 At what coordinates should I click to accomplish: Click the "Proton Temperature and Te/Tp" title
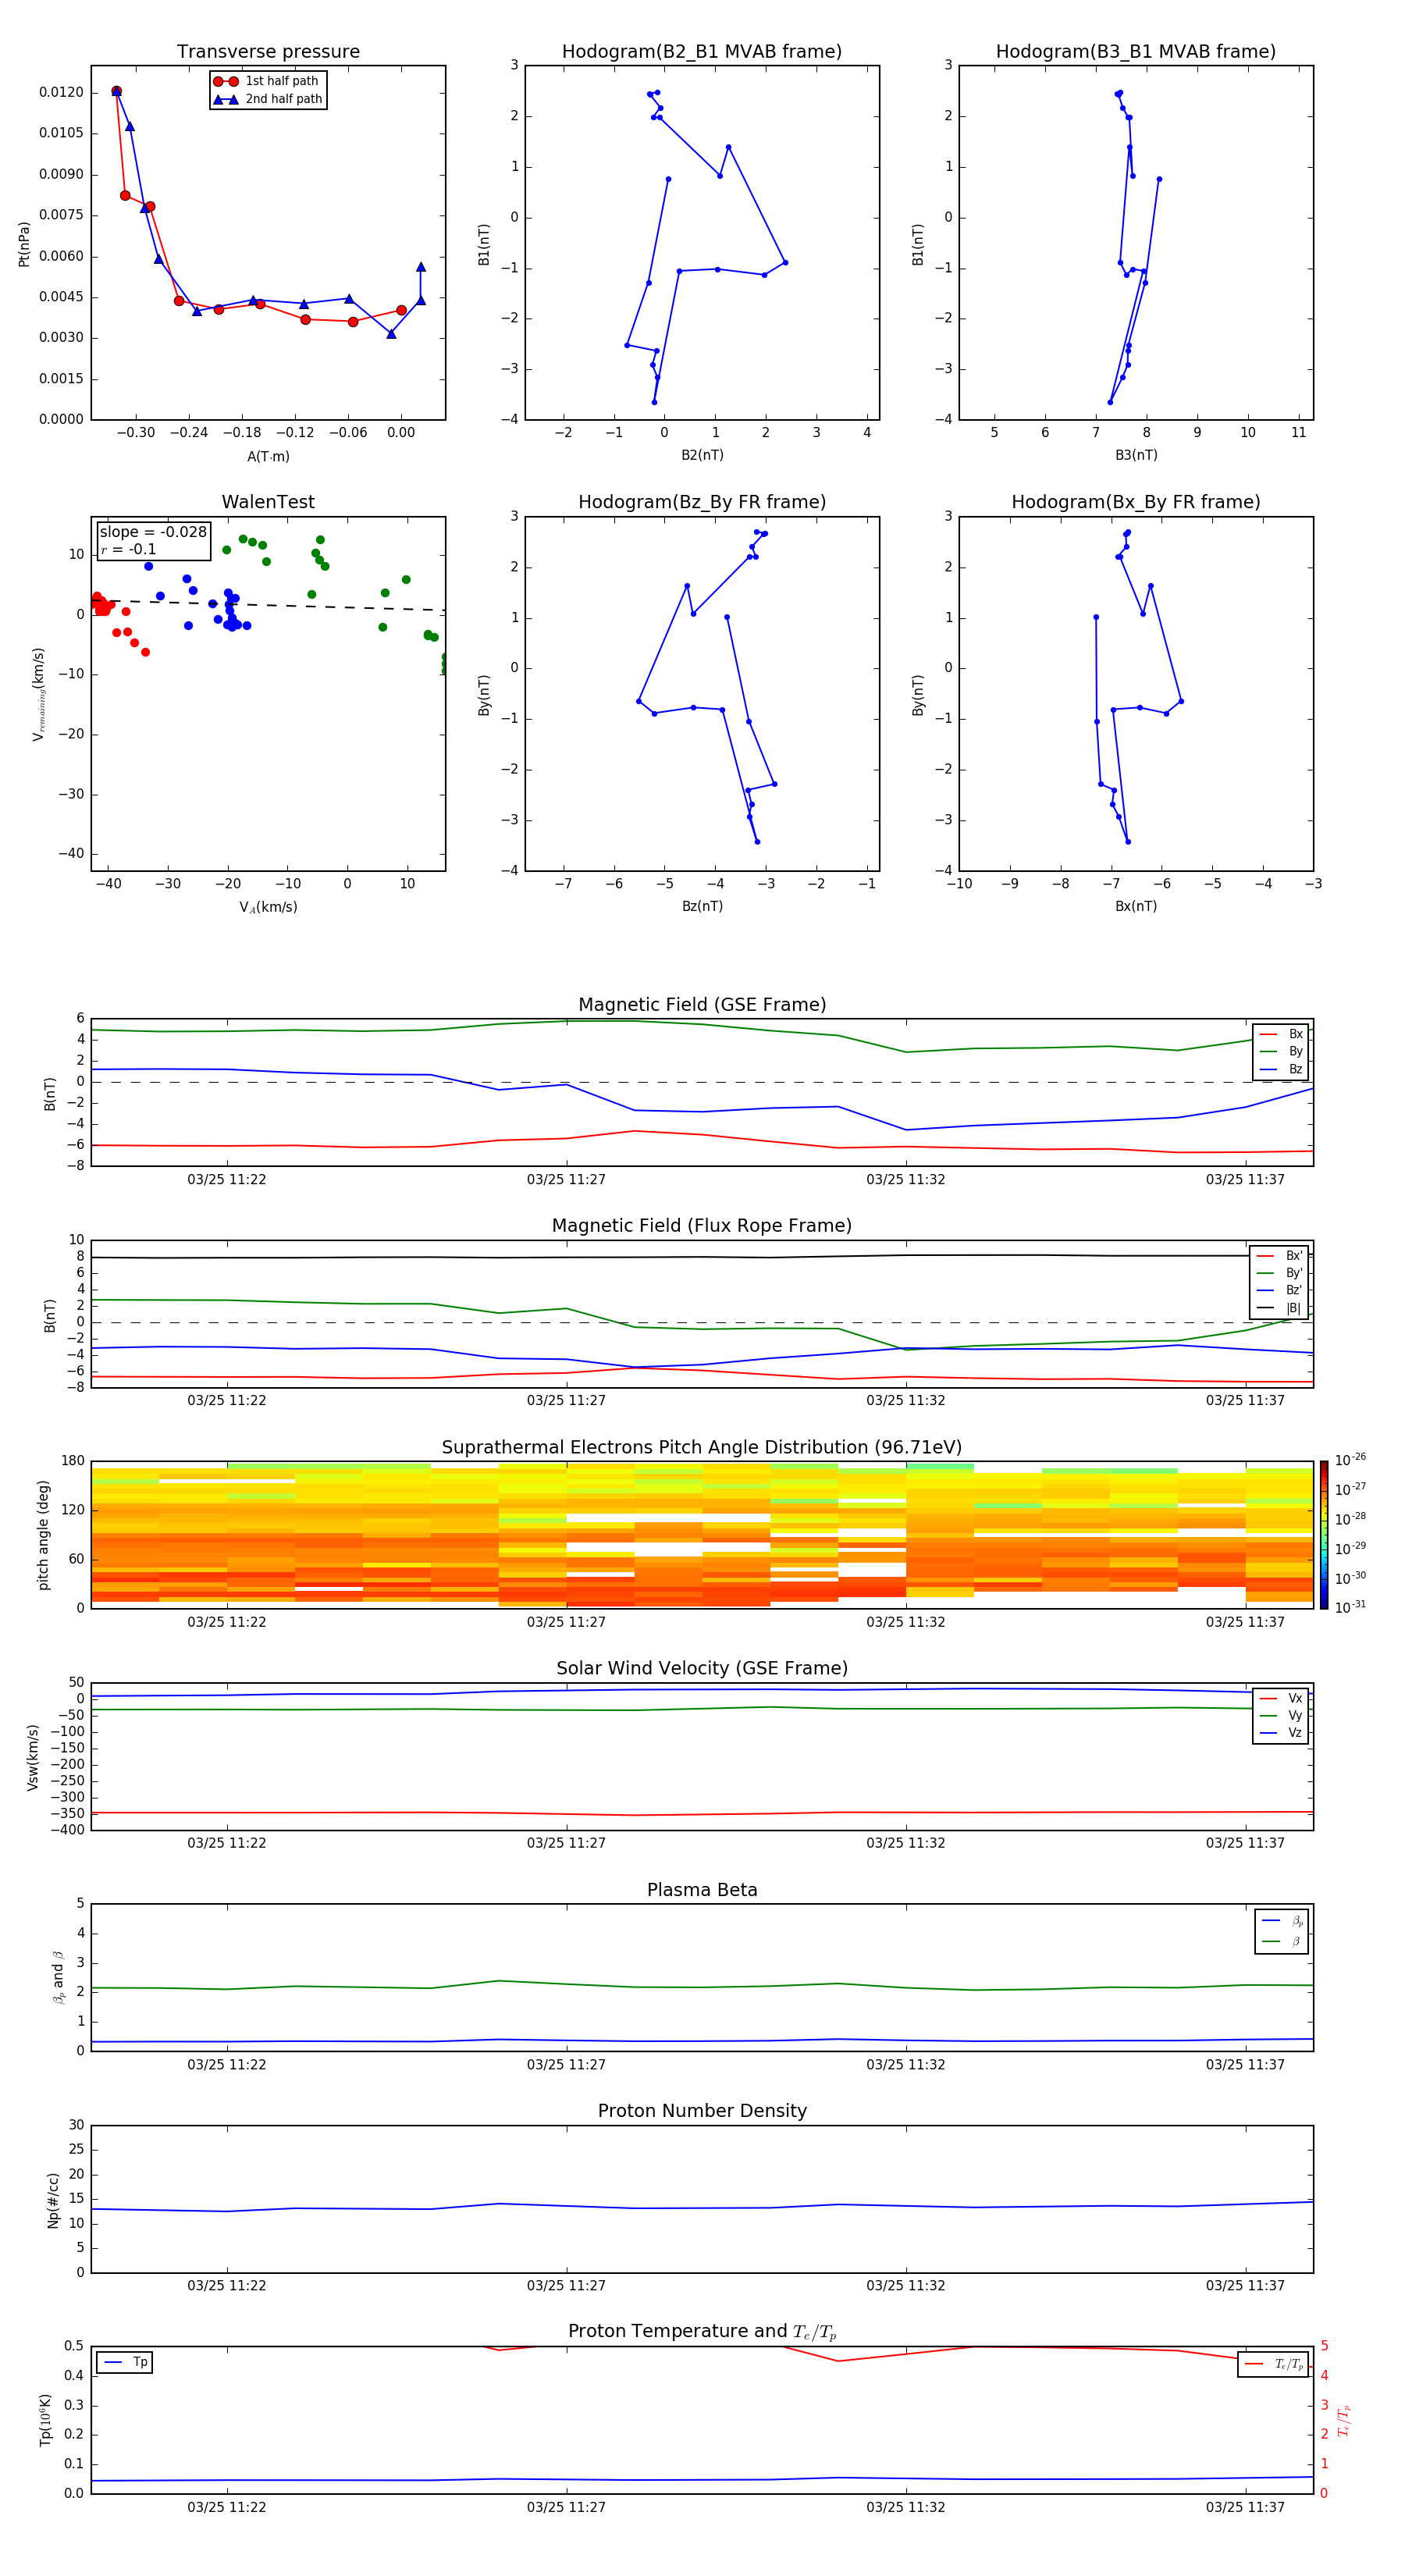tap(702, 2332)
